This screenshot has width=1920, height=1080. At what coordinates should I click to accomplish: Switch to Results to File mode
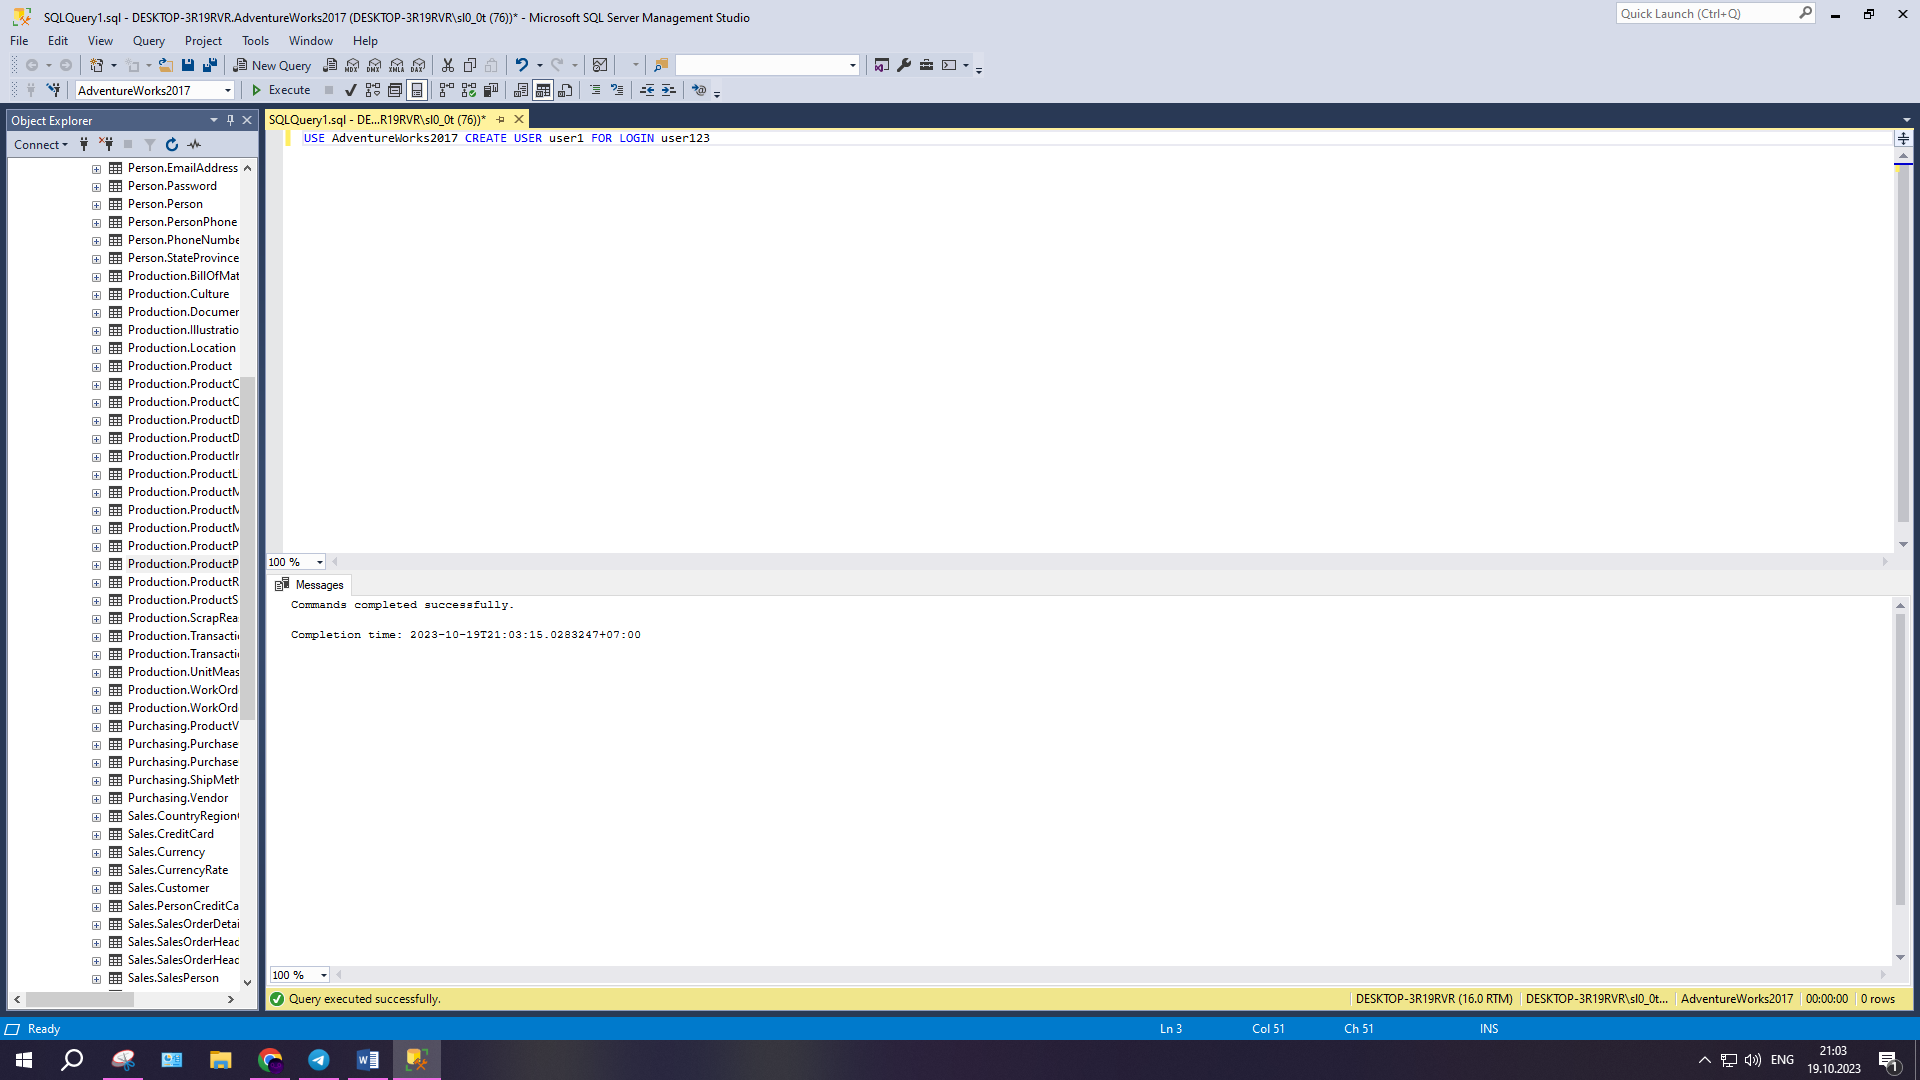click(565, 90)
